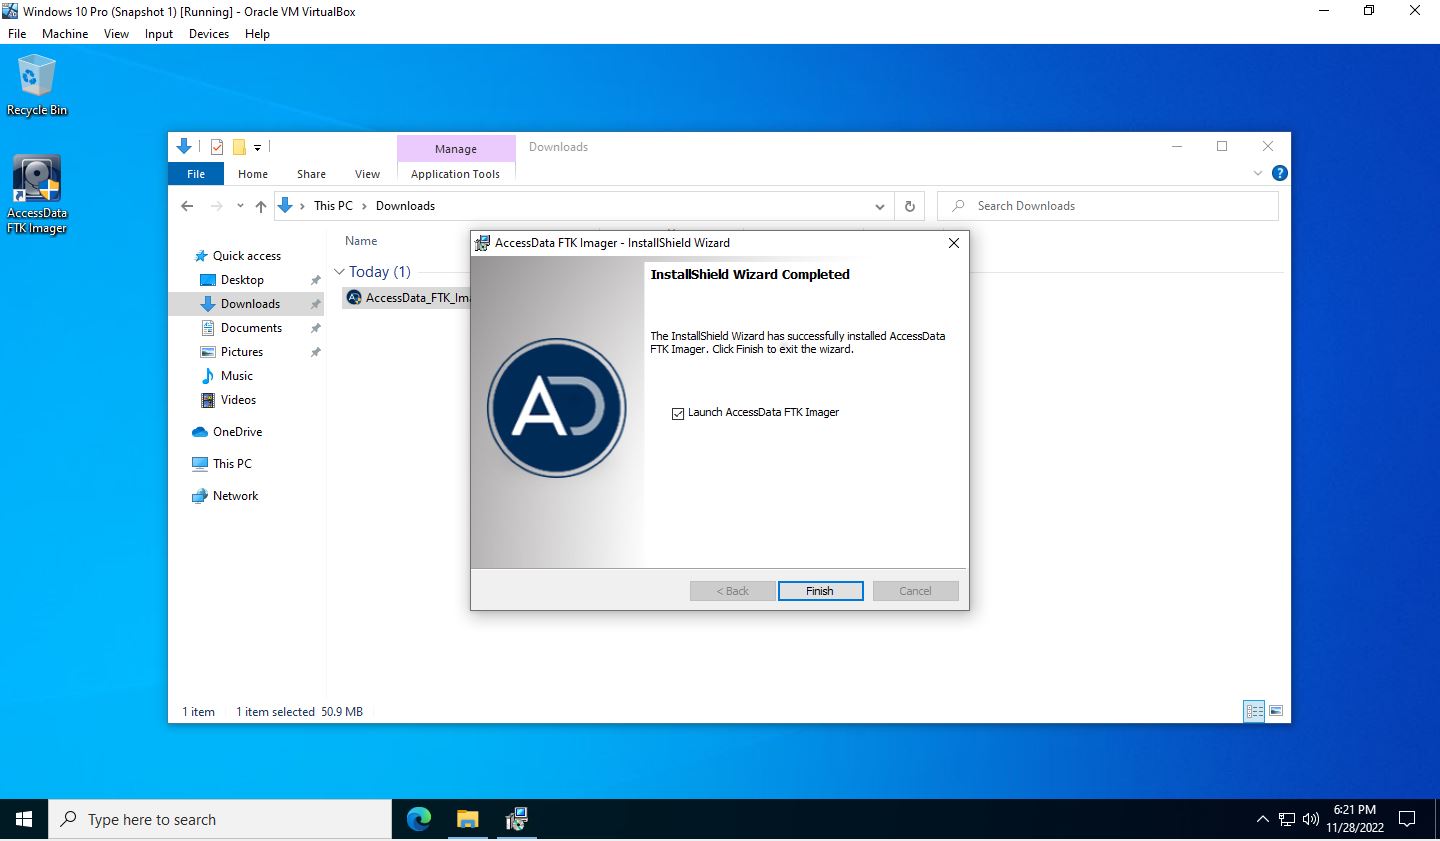Click the Explorer quick access down-arrow icon
Image resolution: width=1440 pixels, height=841 pixels.
(184, 146)
